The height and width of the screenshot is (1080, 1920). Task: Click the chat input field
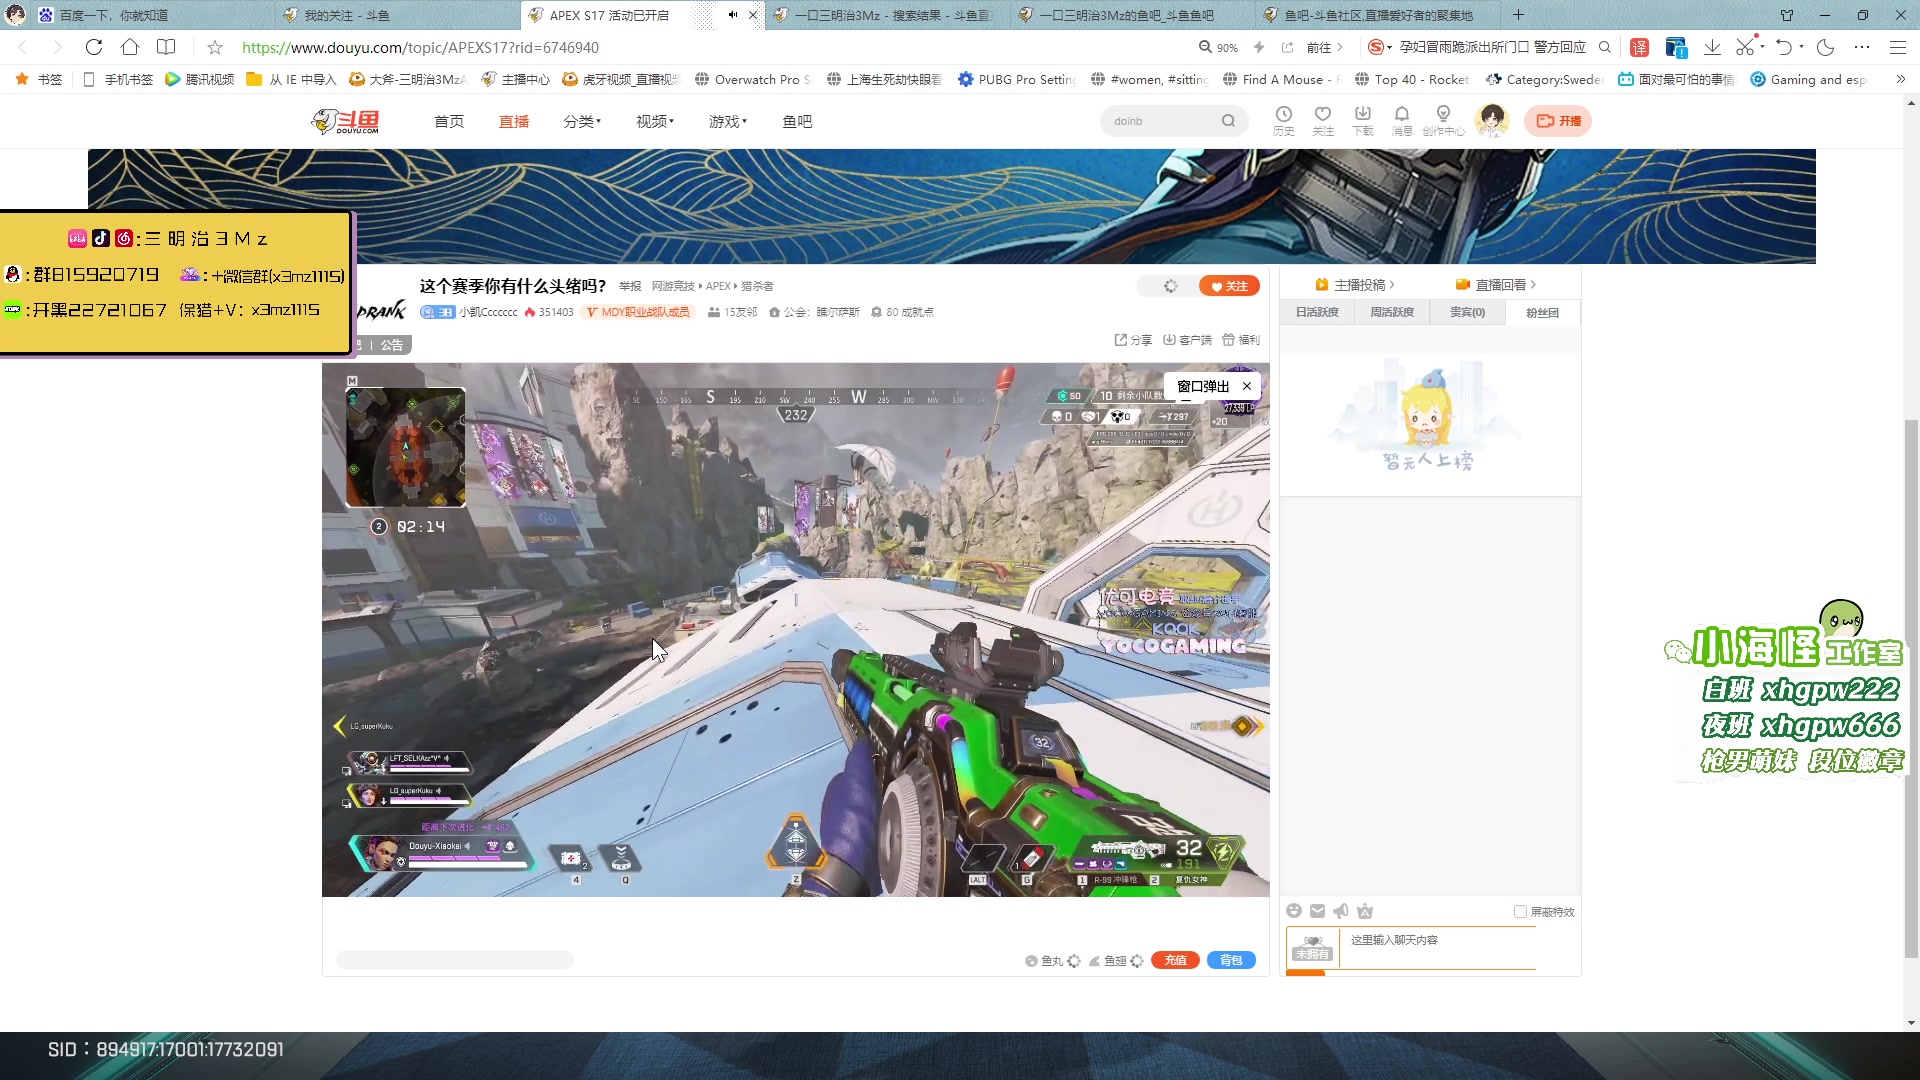point(1437,948)
